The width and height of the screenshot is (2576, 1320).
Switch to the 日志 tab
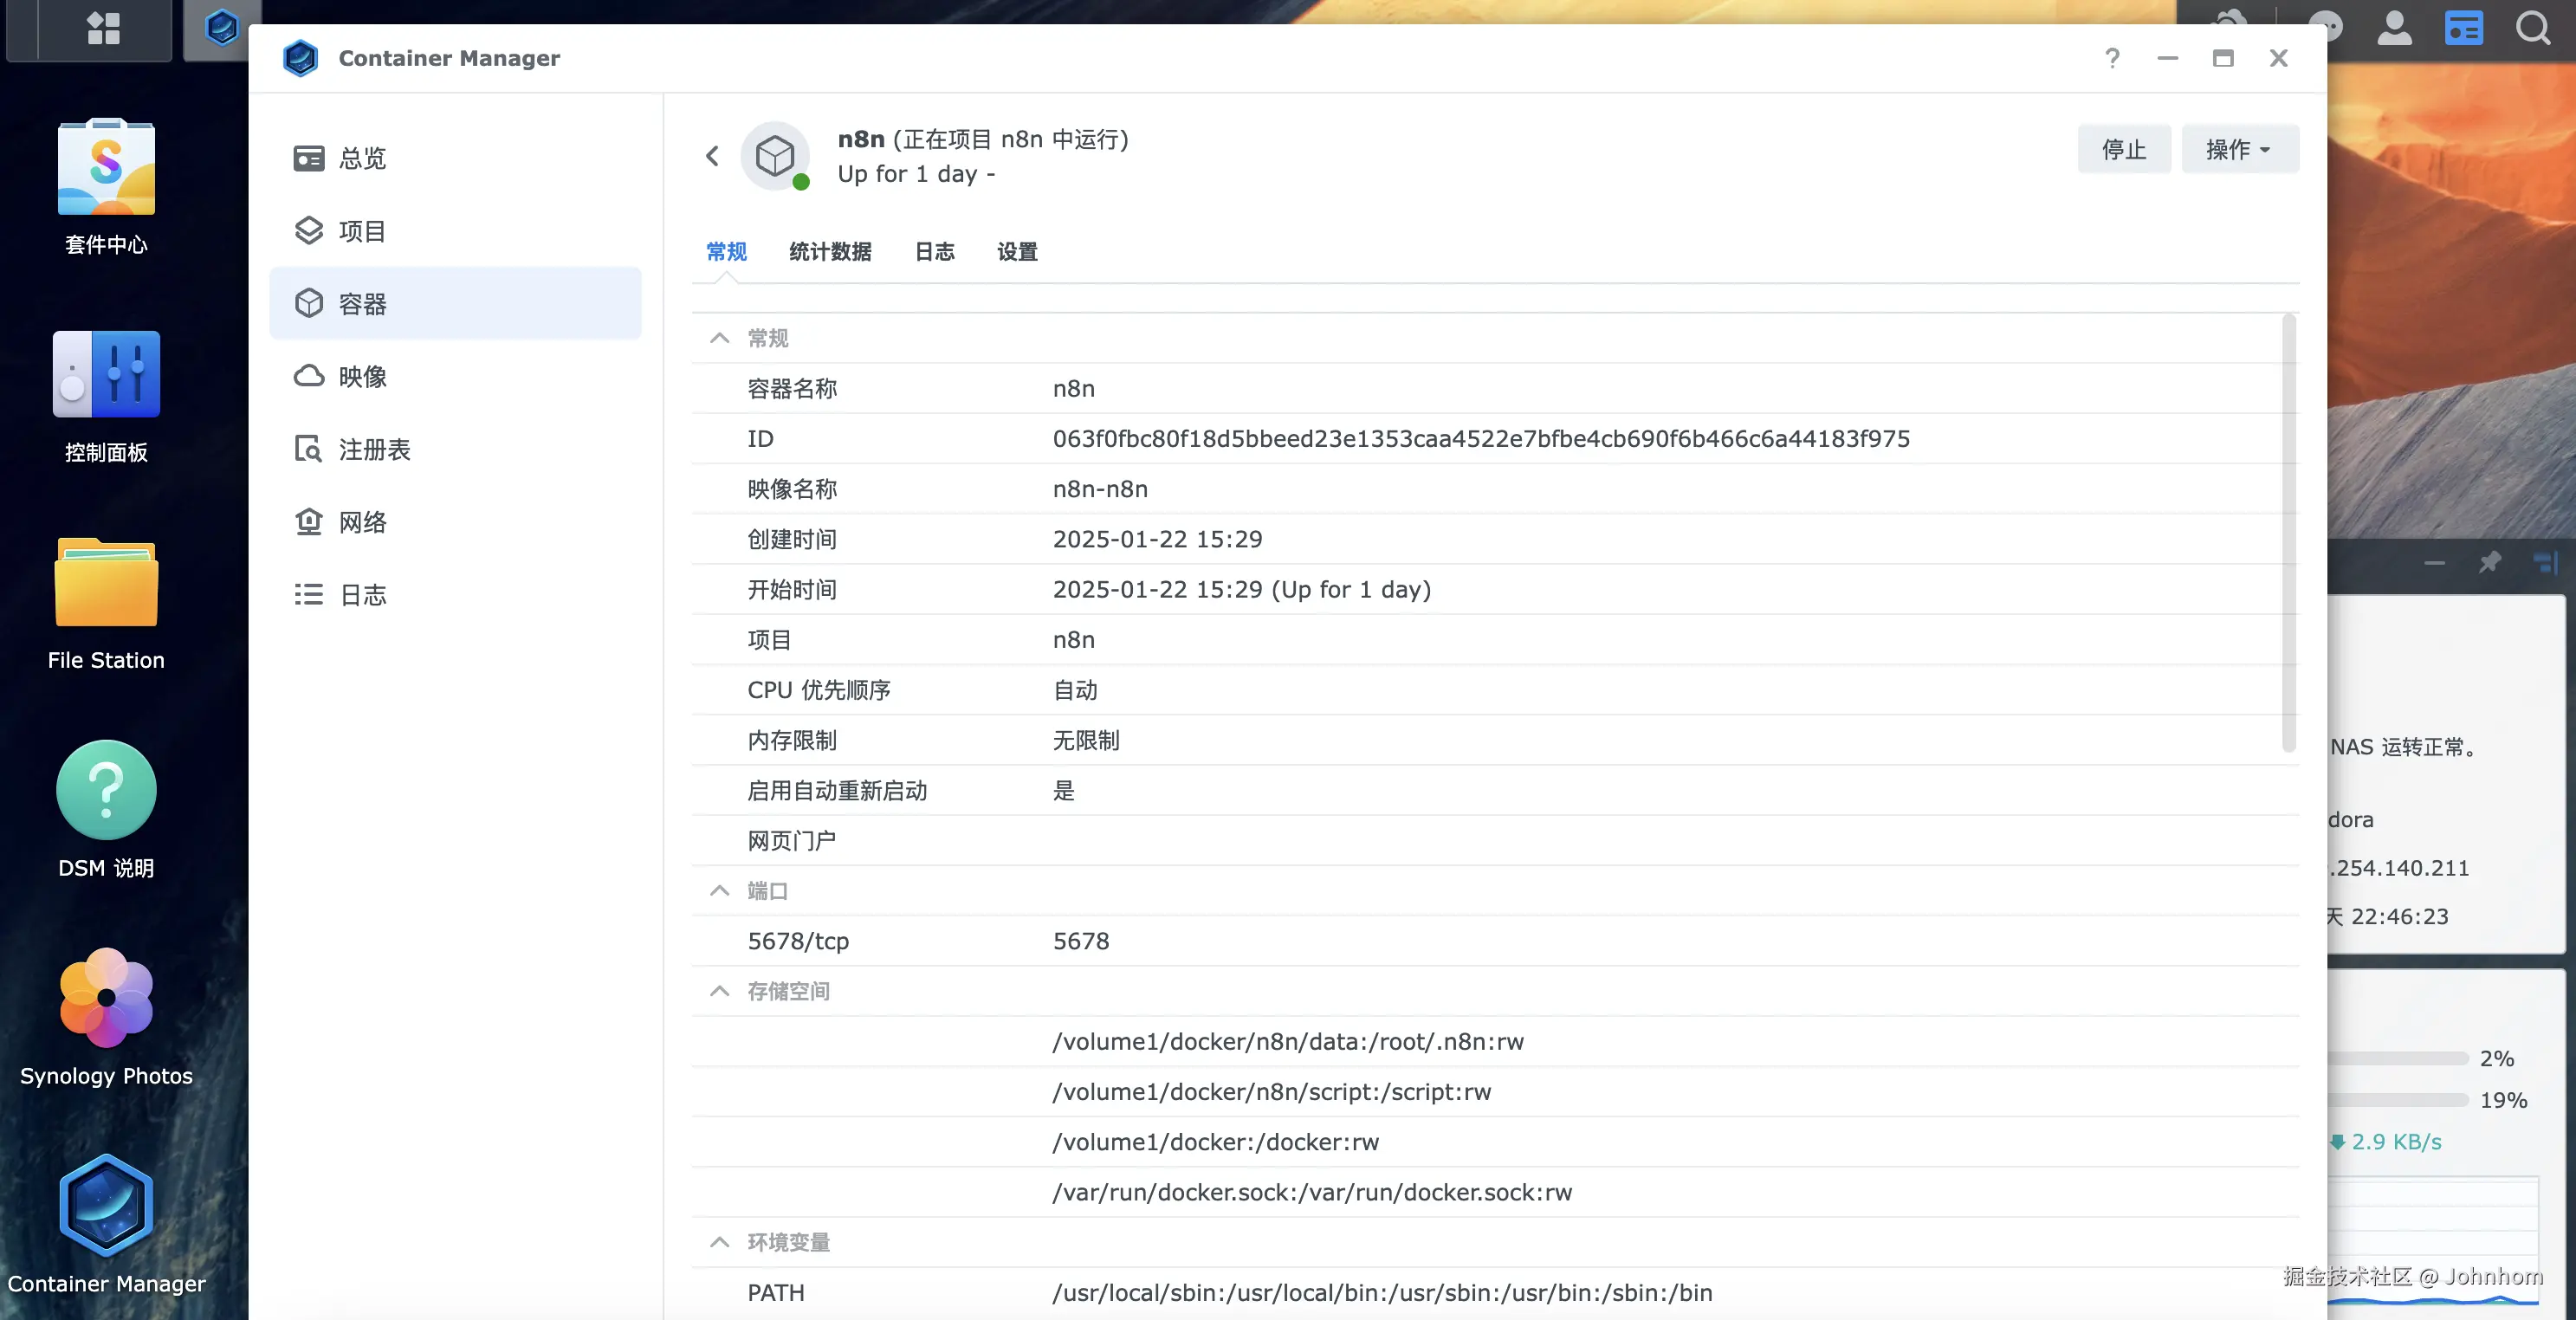click(934, 252)
